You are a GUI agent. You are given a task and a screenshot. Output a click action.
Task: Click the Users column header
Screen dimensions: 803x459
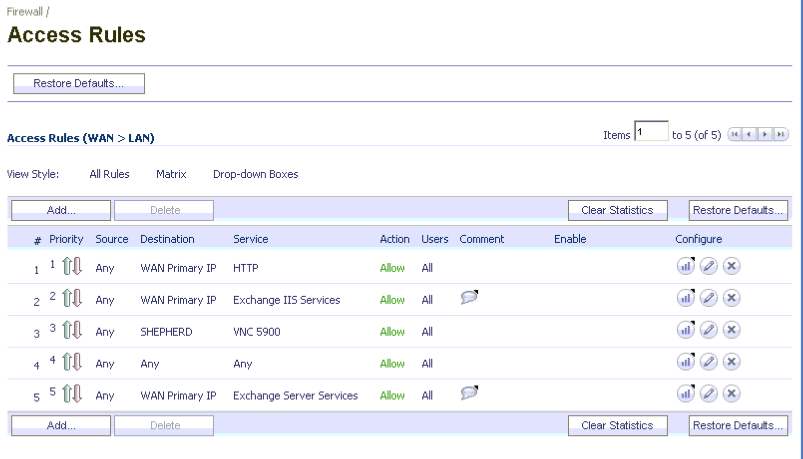pos(435,239)
